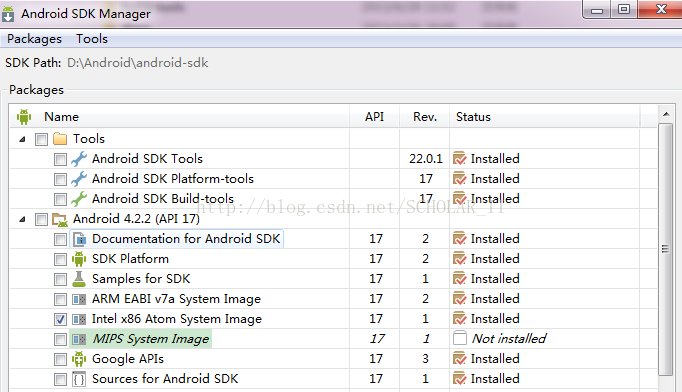Click the vertical scrollbar thumb

pos(665,249)
